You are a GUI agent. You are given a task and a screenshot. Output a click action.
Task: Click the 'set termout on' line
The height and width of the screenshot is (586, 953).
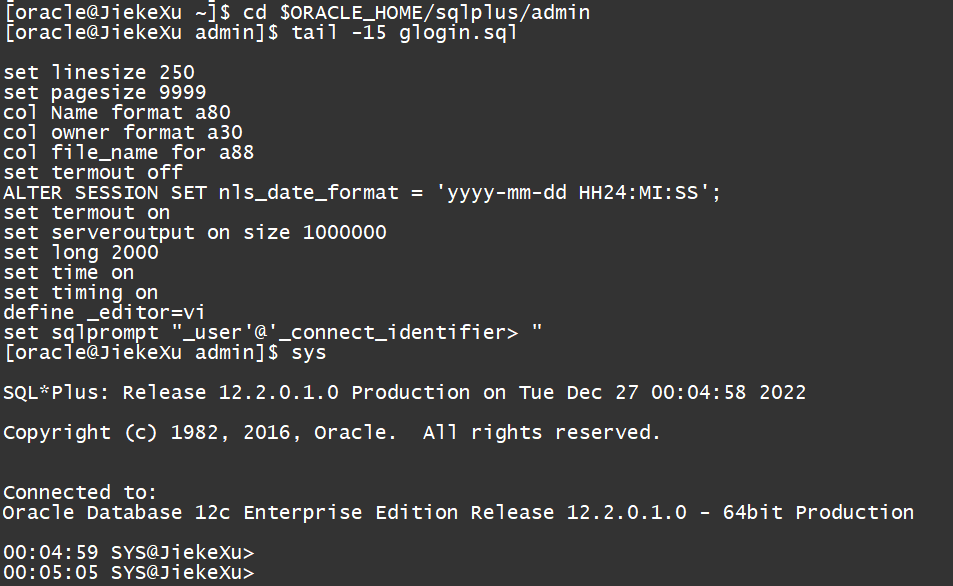tap(87, 213)
